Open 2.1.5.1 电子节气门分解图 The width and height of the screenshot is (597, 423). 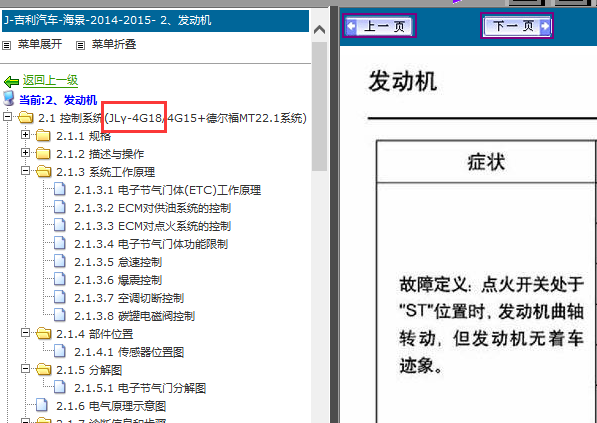coord(140,388)
